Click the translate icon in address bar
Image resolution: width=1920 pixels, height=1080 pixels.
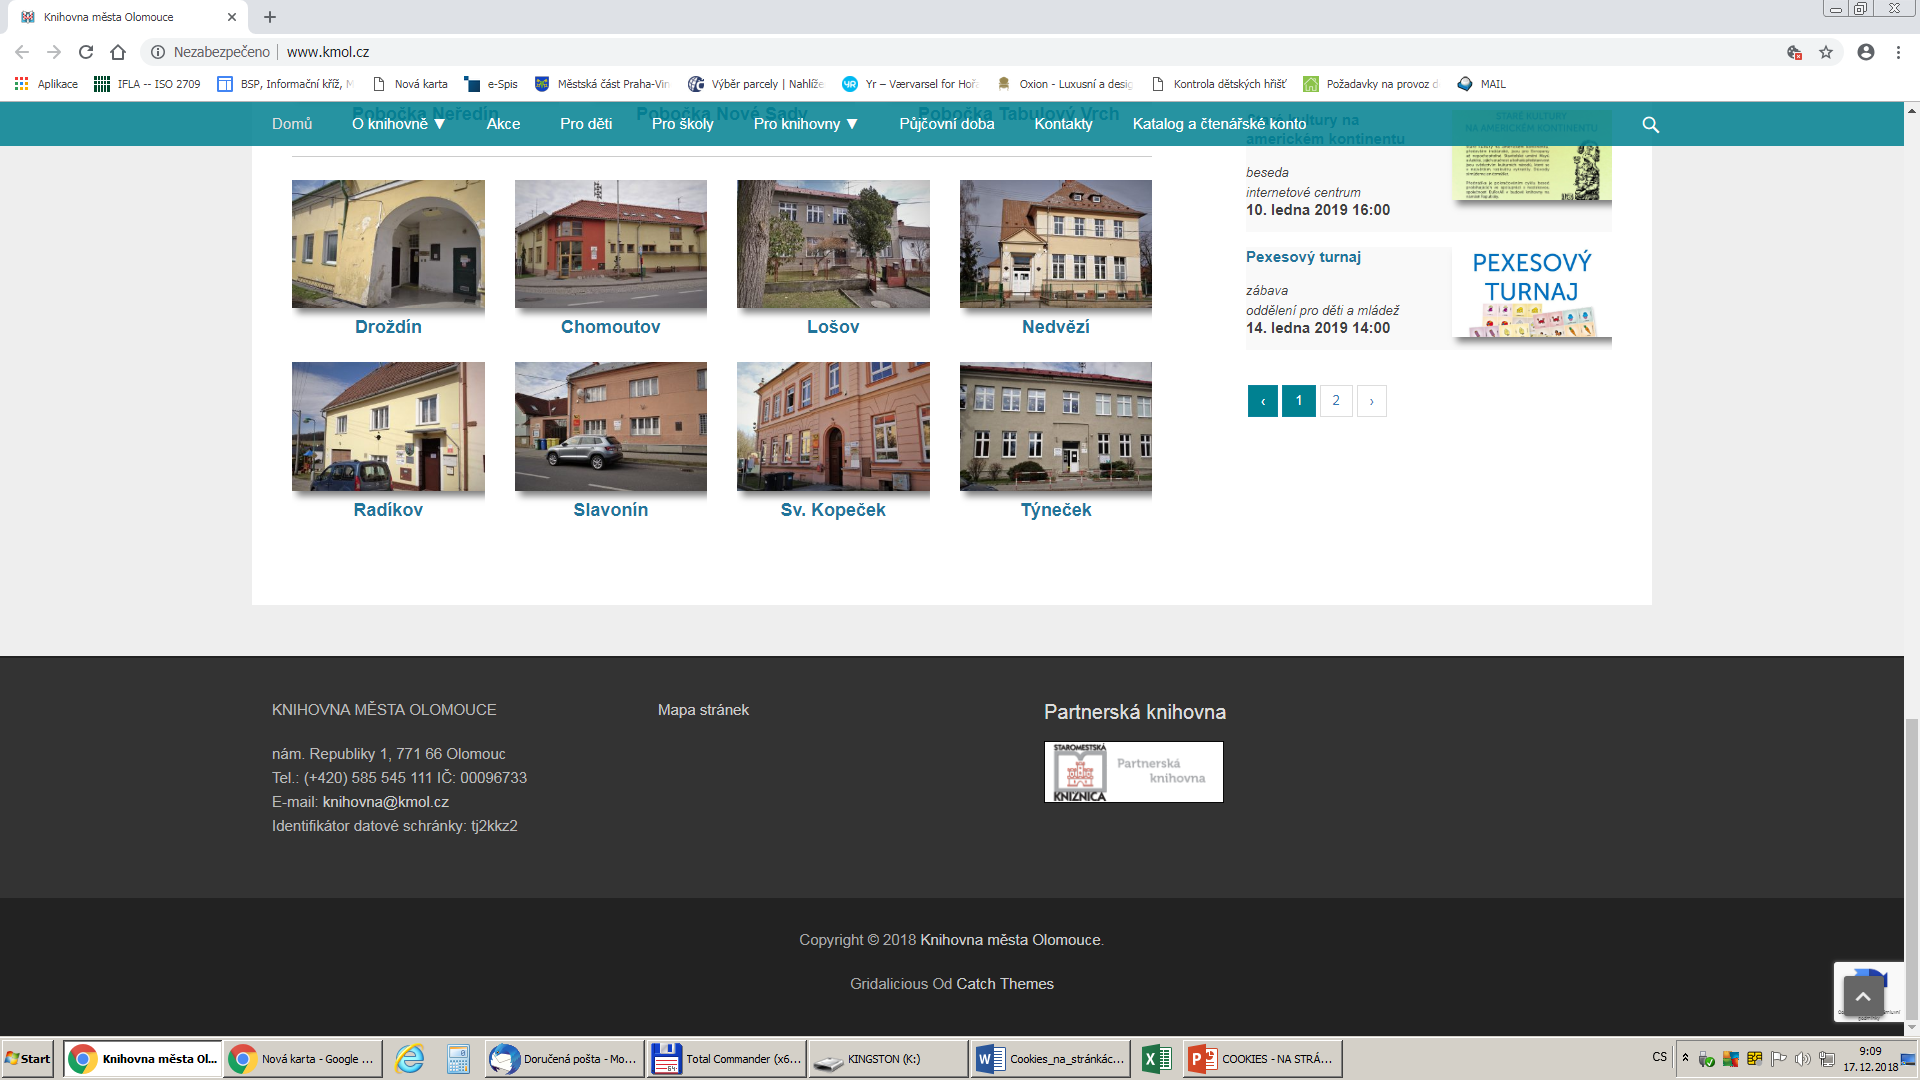click(x=1794, y=52)
